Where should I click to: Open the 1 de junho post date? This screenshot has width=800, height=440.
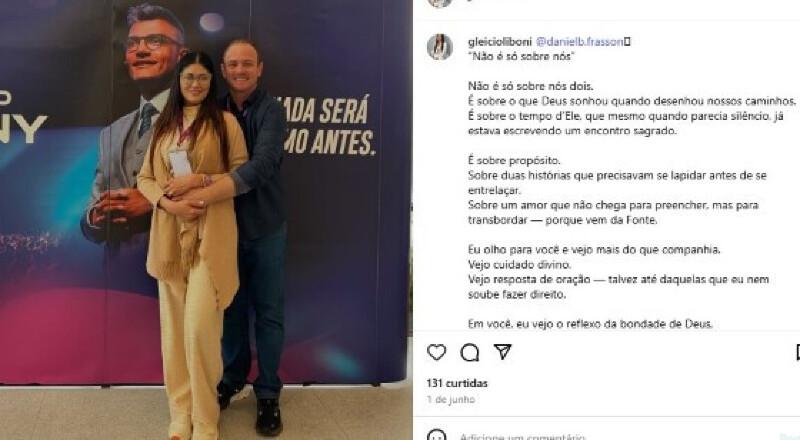[451, 399]
